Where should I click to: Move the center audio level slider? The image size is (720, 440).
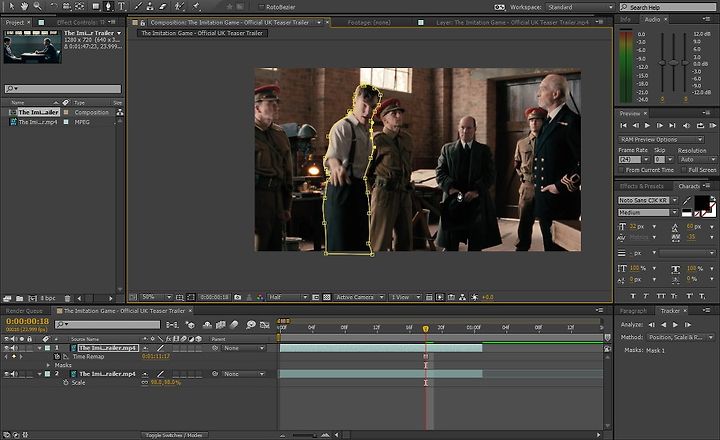pos(673,62)
